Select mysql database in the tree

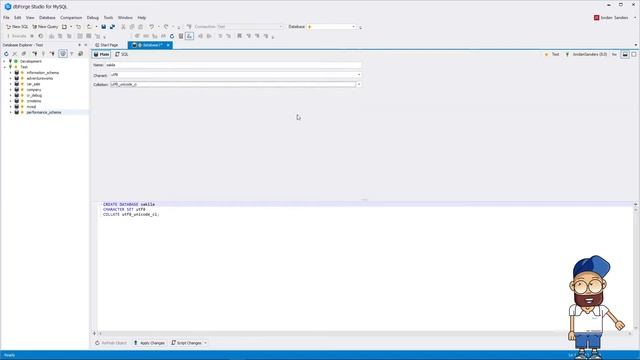click(x=31, y=107)
